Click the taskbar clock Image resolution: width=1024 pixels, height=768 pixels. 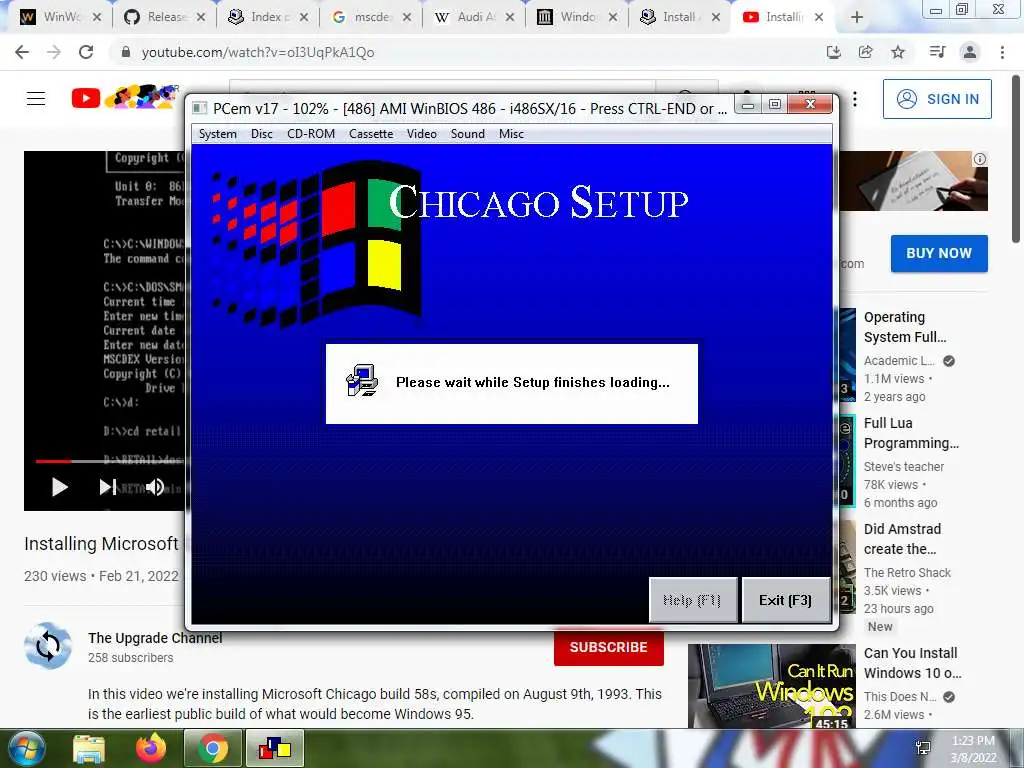973,749
